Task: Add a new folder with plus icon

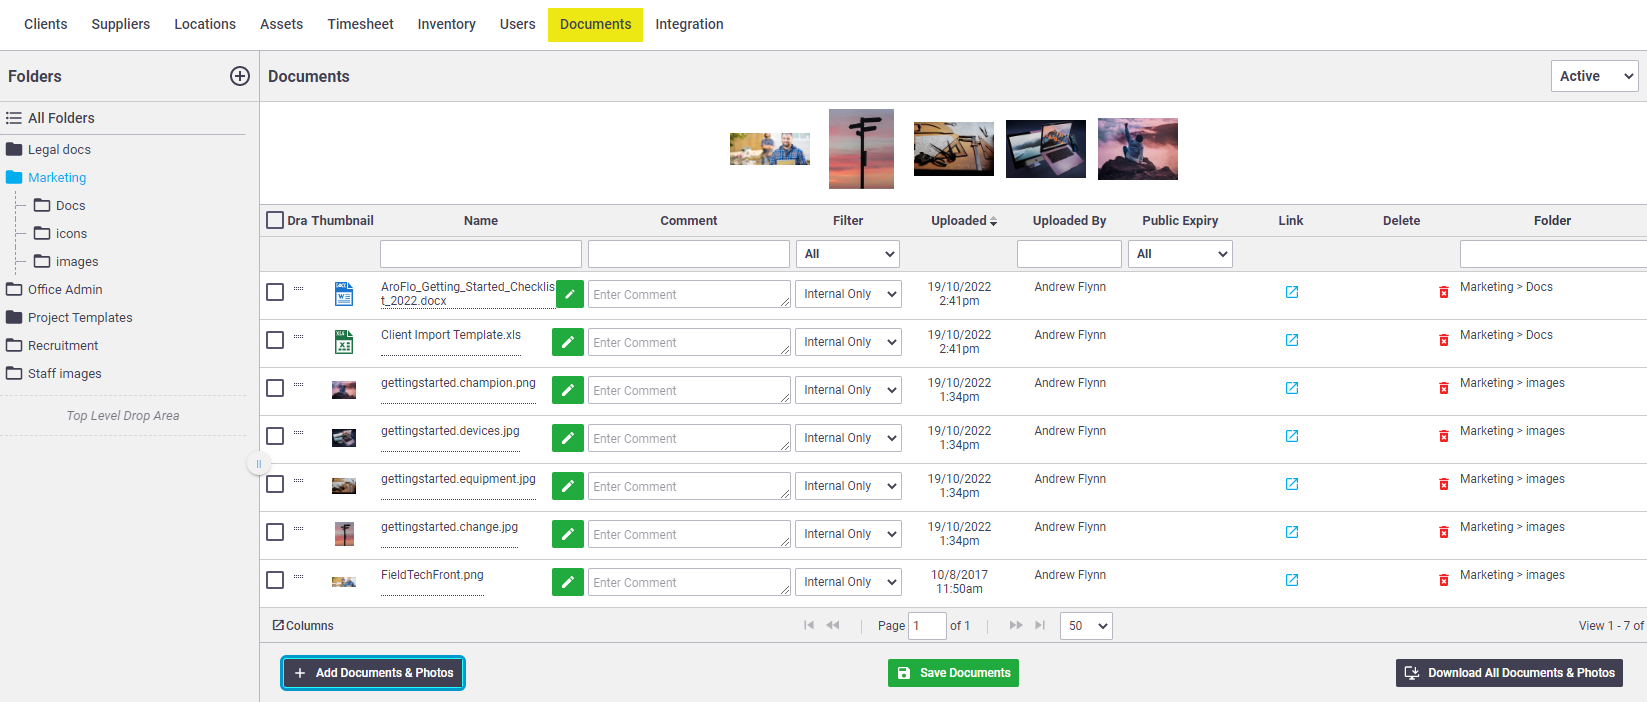Action: (x=240, y=76)
